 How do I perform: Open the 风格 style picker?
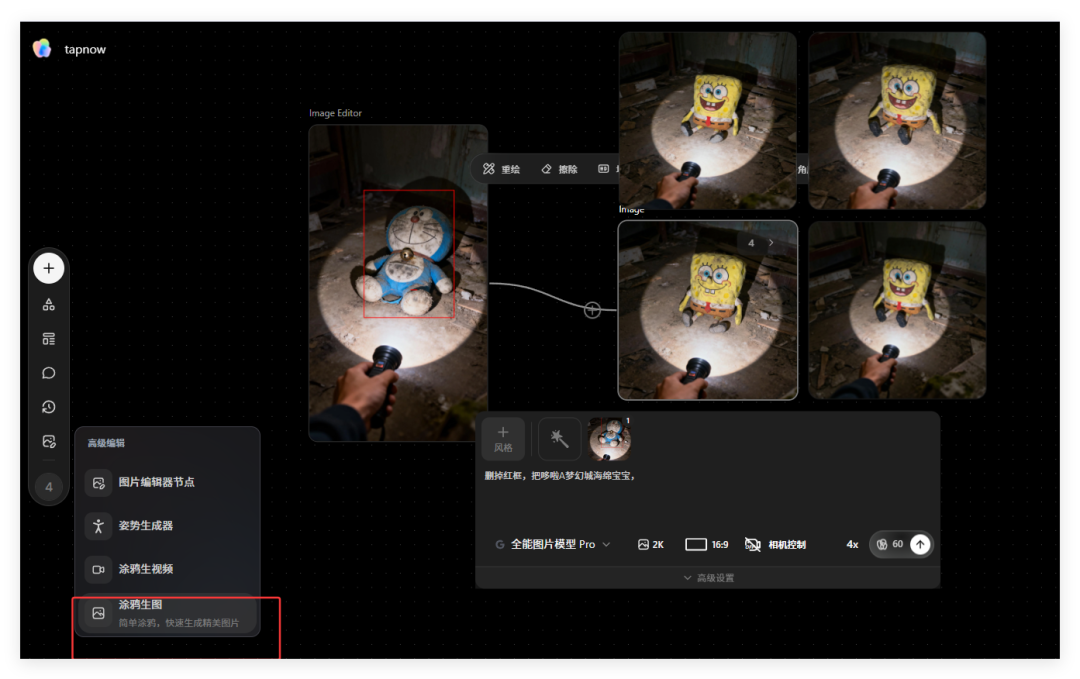coord(503,439)
